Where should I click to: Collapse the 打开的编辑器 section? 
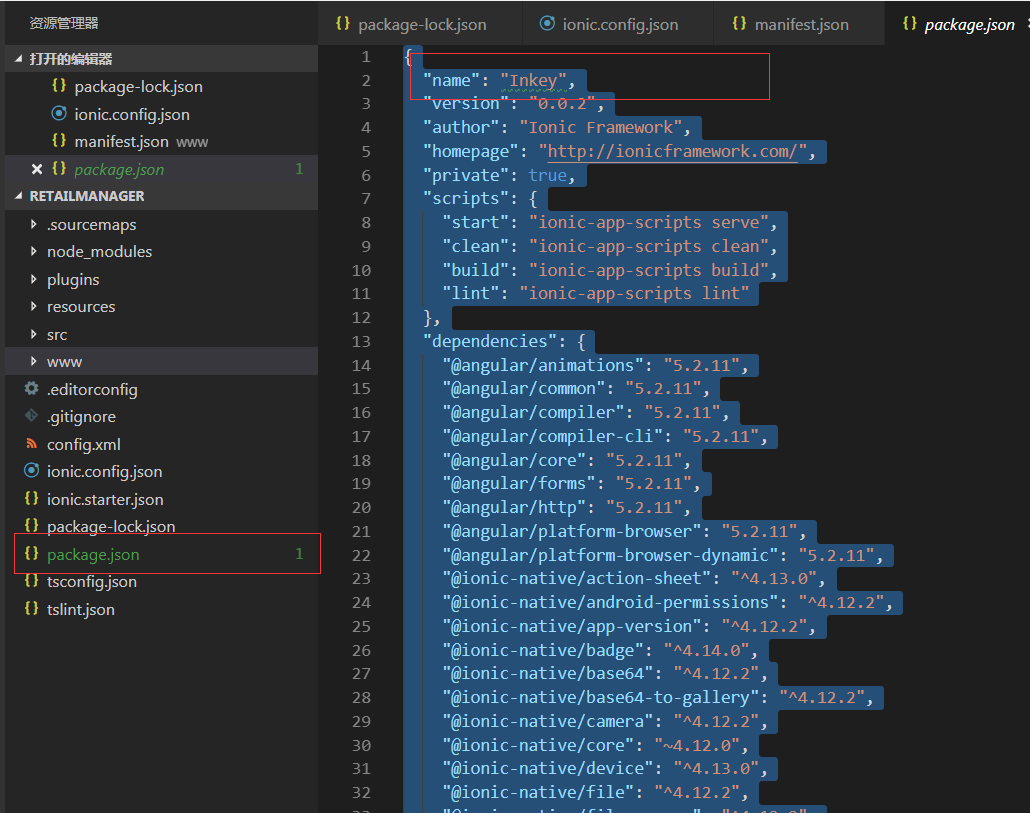(x=18, y=59)
